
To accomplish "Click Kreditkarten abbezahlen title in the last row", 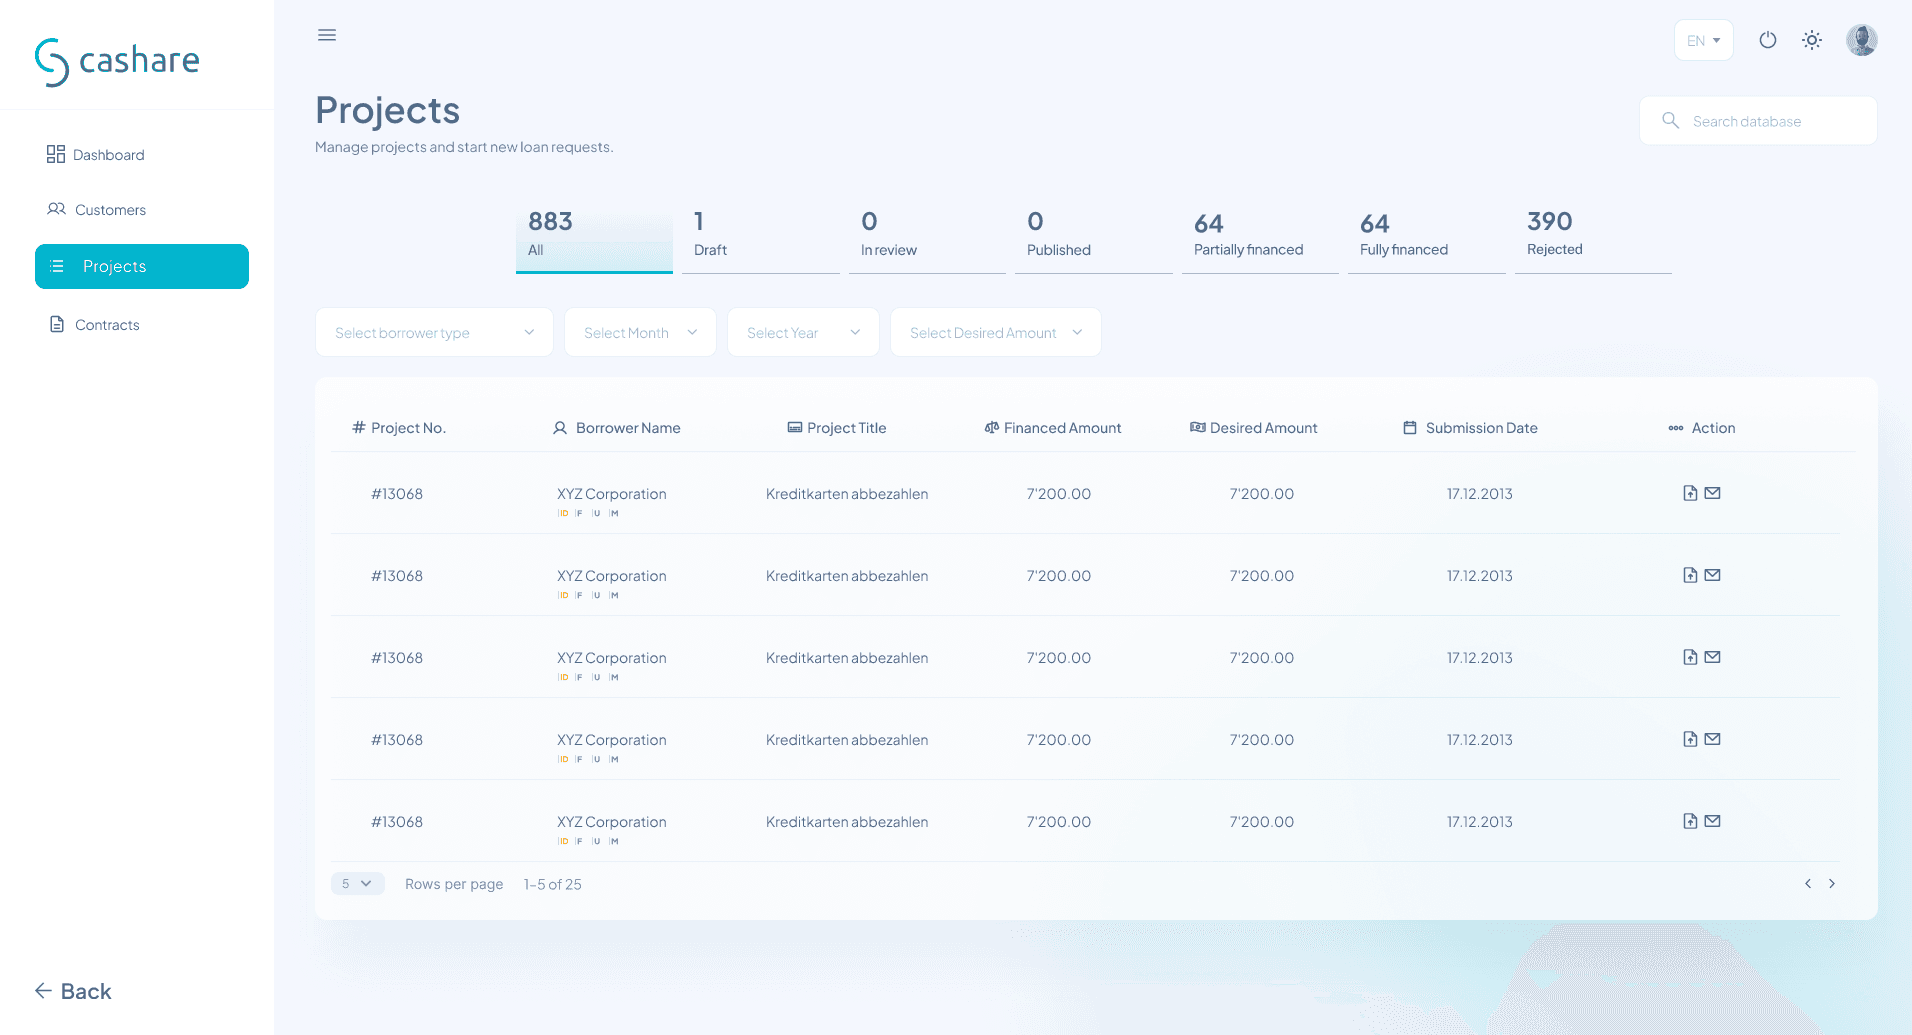I will click(x=847, y=822).
